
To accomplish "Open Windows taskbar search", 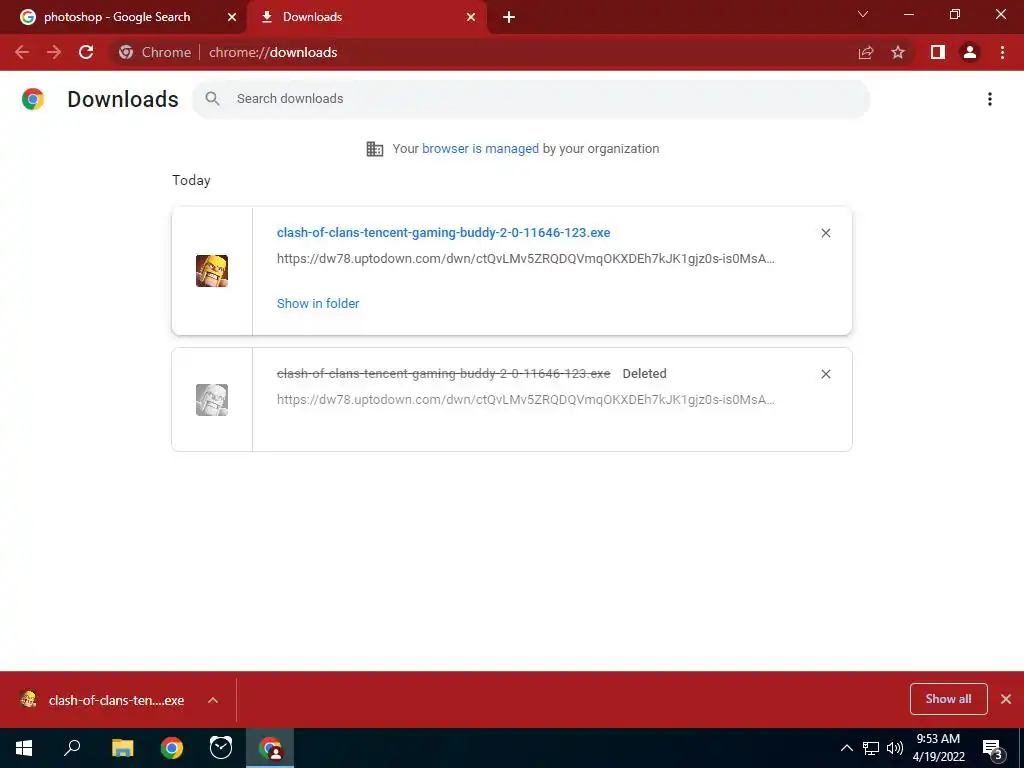I will click(x=72, y=748).
